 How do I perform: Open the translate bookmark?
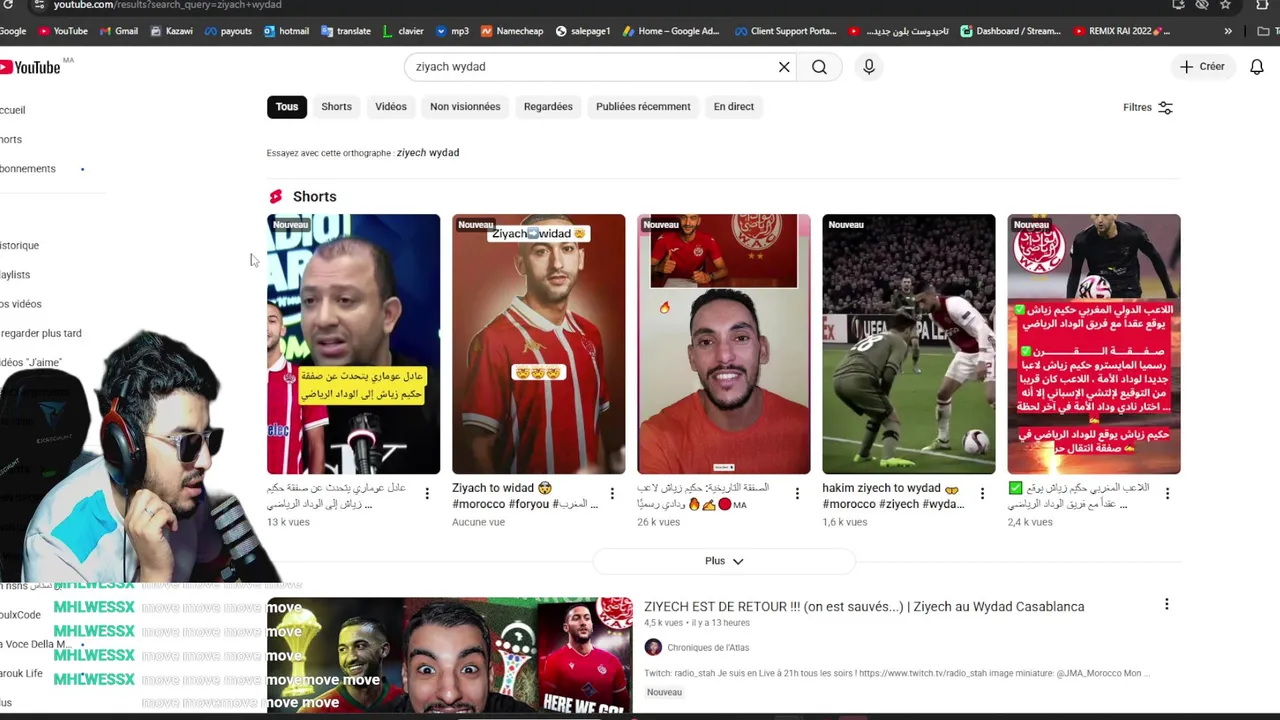pyautogui.click(x=346, y=31)
